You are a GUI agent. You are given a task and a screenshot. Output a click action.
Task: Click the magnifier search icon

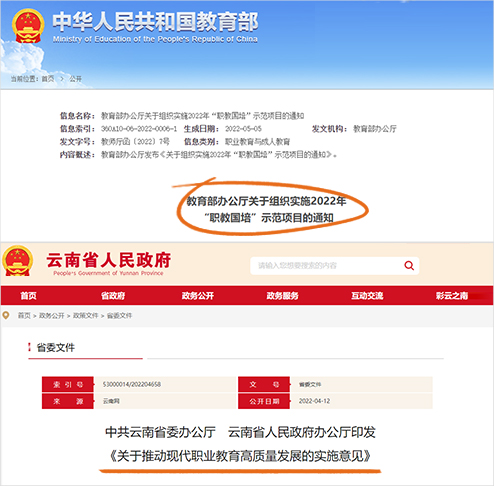pos(409,266)
